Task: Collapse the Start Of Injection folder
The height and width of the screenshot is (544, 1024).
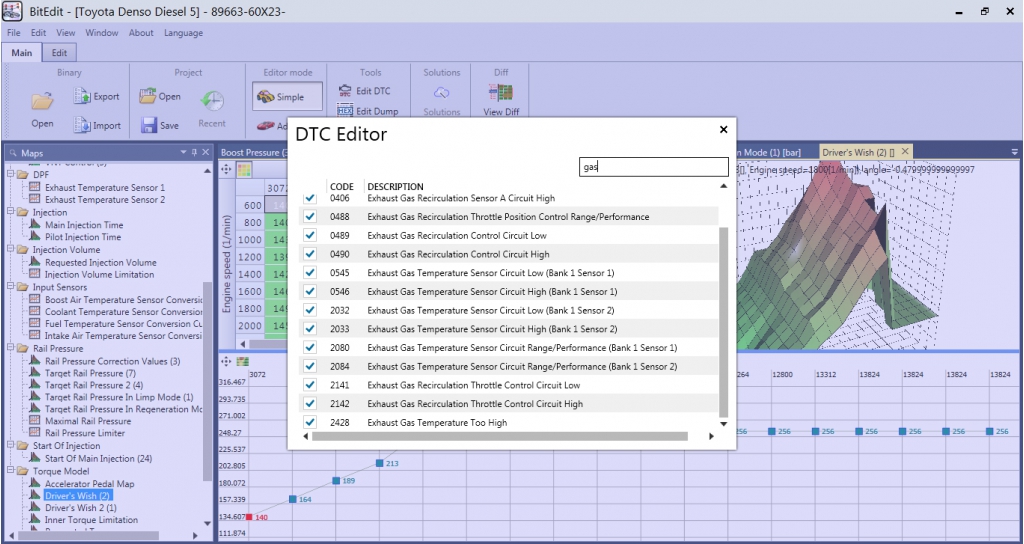Action: [10, 445]
